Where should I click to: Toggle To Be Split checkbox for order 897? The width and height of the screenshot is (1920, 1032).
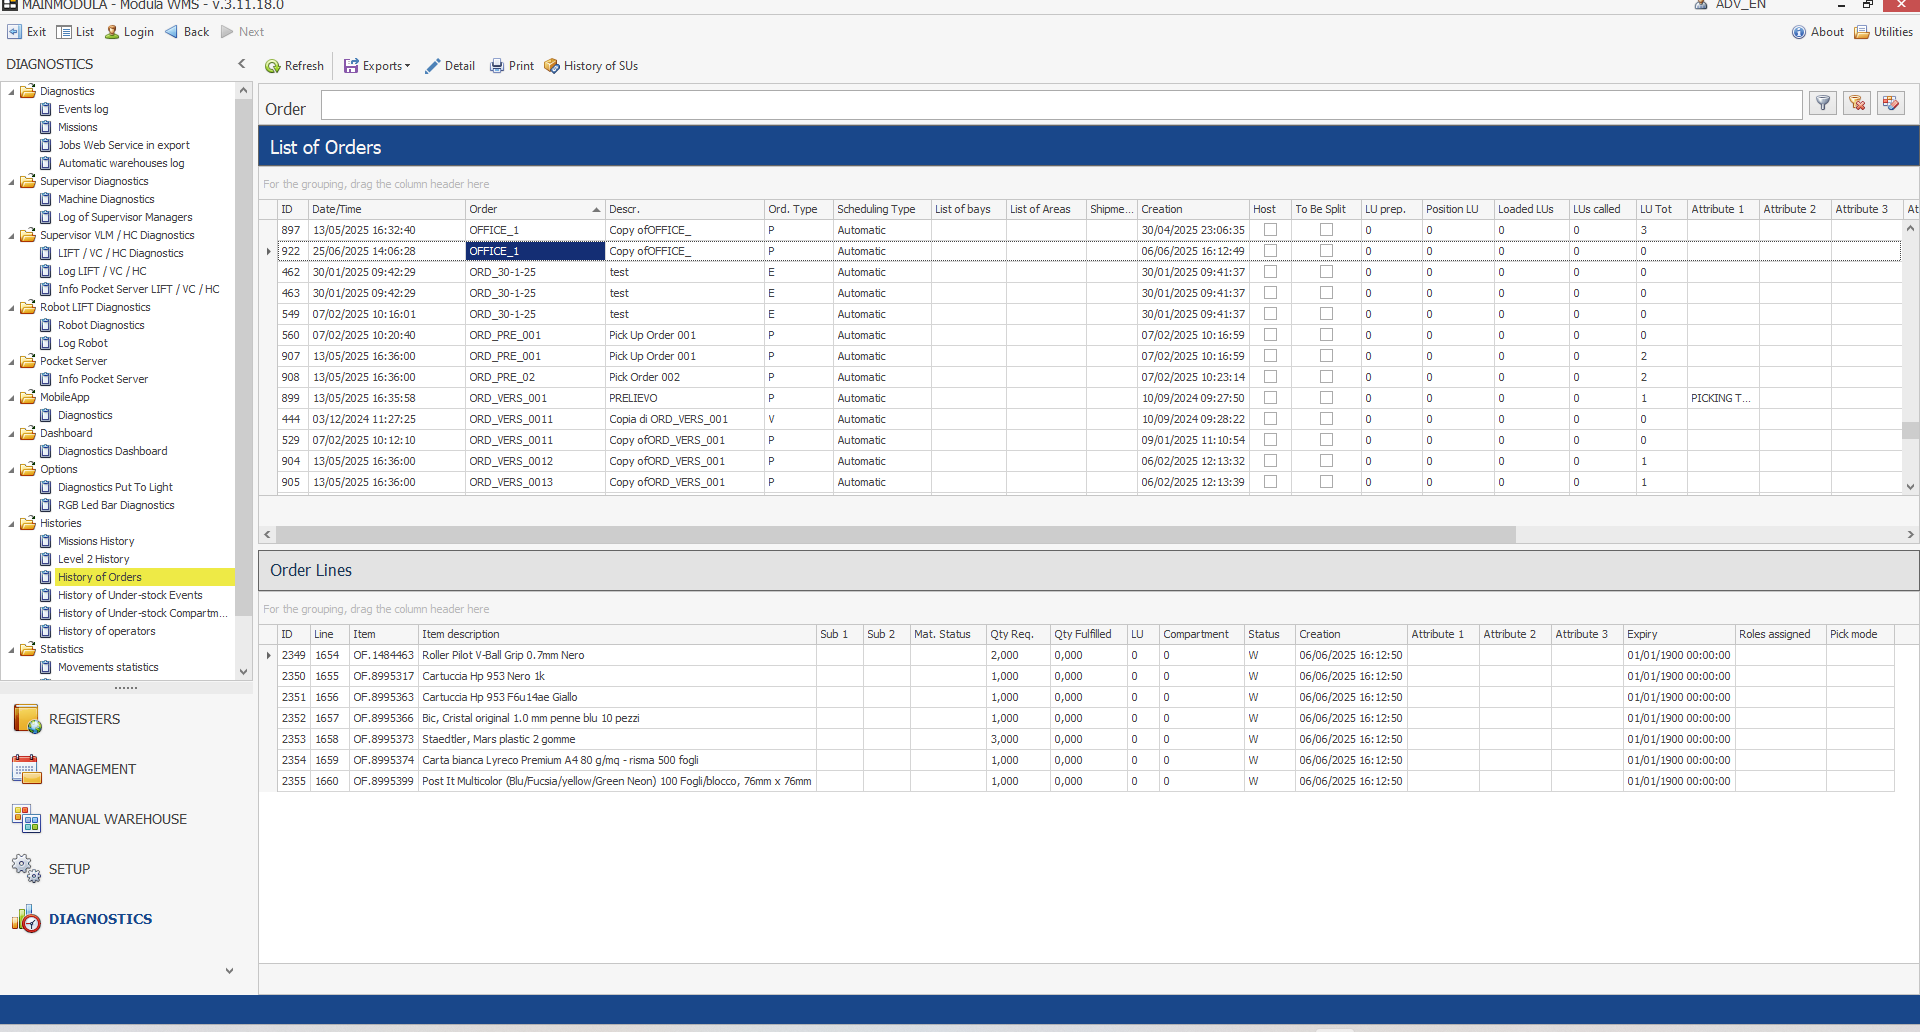[x=1326, y=230]
